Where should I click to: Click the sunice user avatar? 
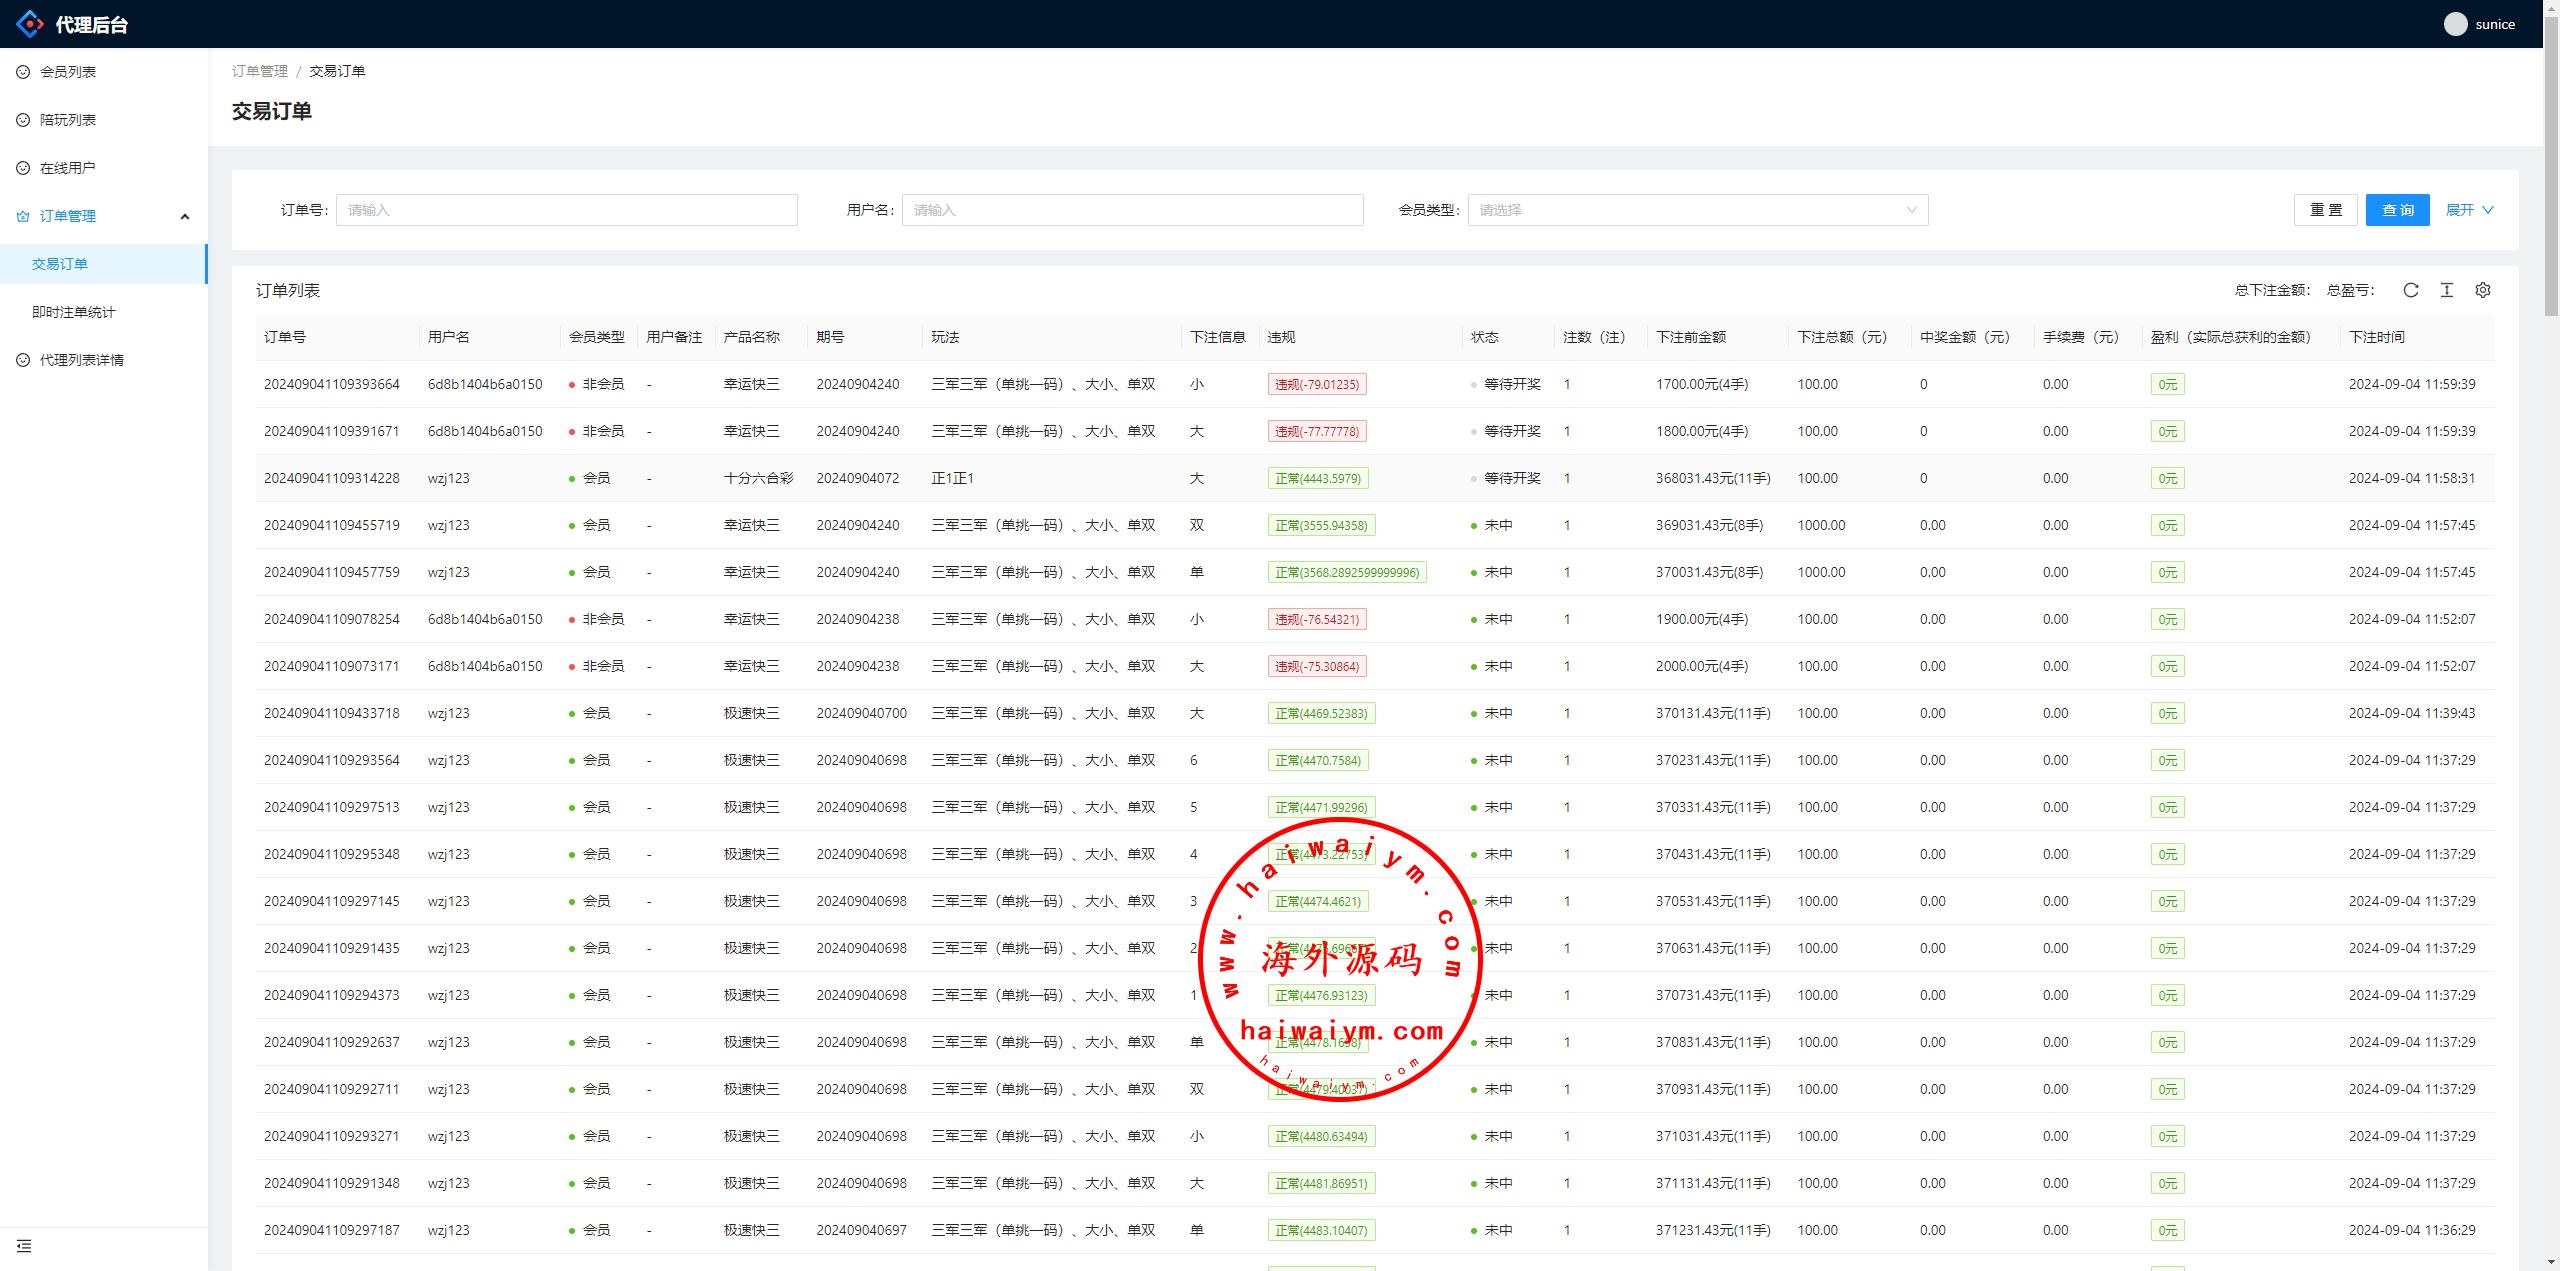2455,24
